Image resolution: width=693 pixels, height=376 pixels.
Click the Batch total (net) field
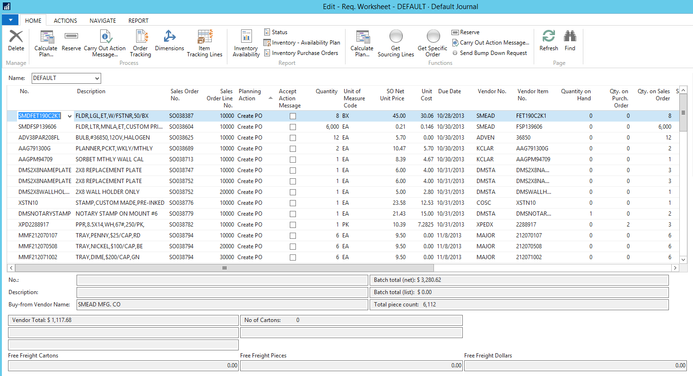pos(519,280)
